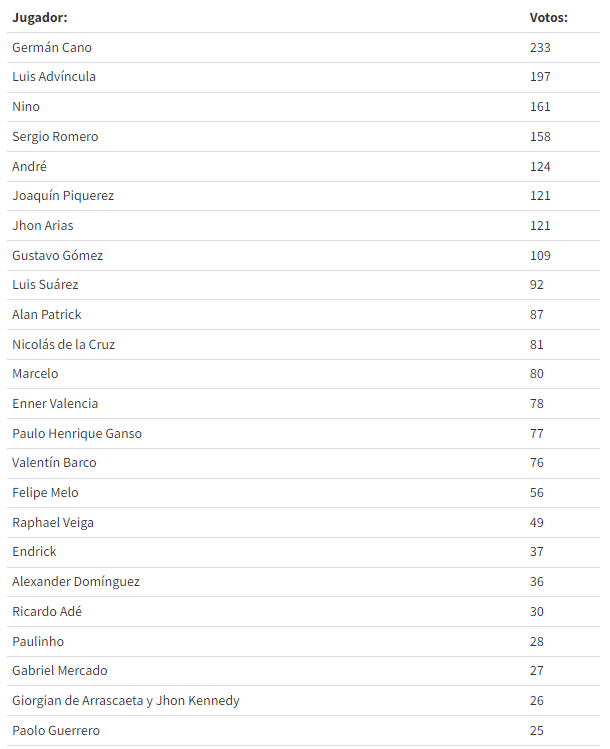Viewport: 610px width, 749px height.
Task: Click Joaquín Piquerez in the list
Action: tap(63, 196)
